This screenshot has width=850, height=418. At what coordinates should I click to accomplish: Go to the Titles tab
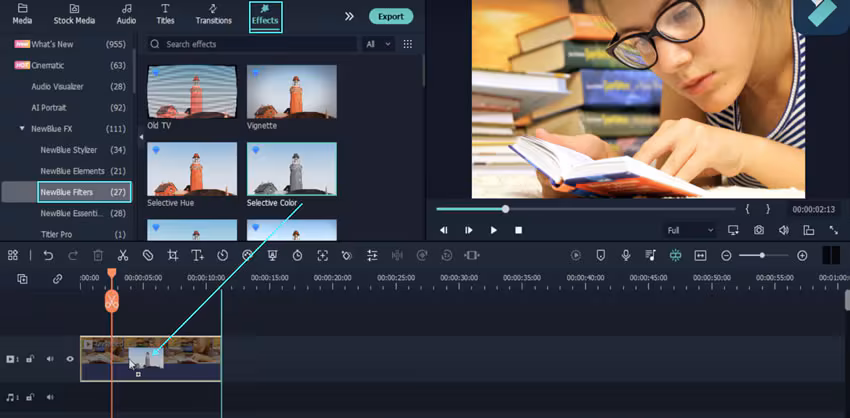coord(165,15)
